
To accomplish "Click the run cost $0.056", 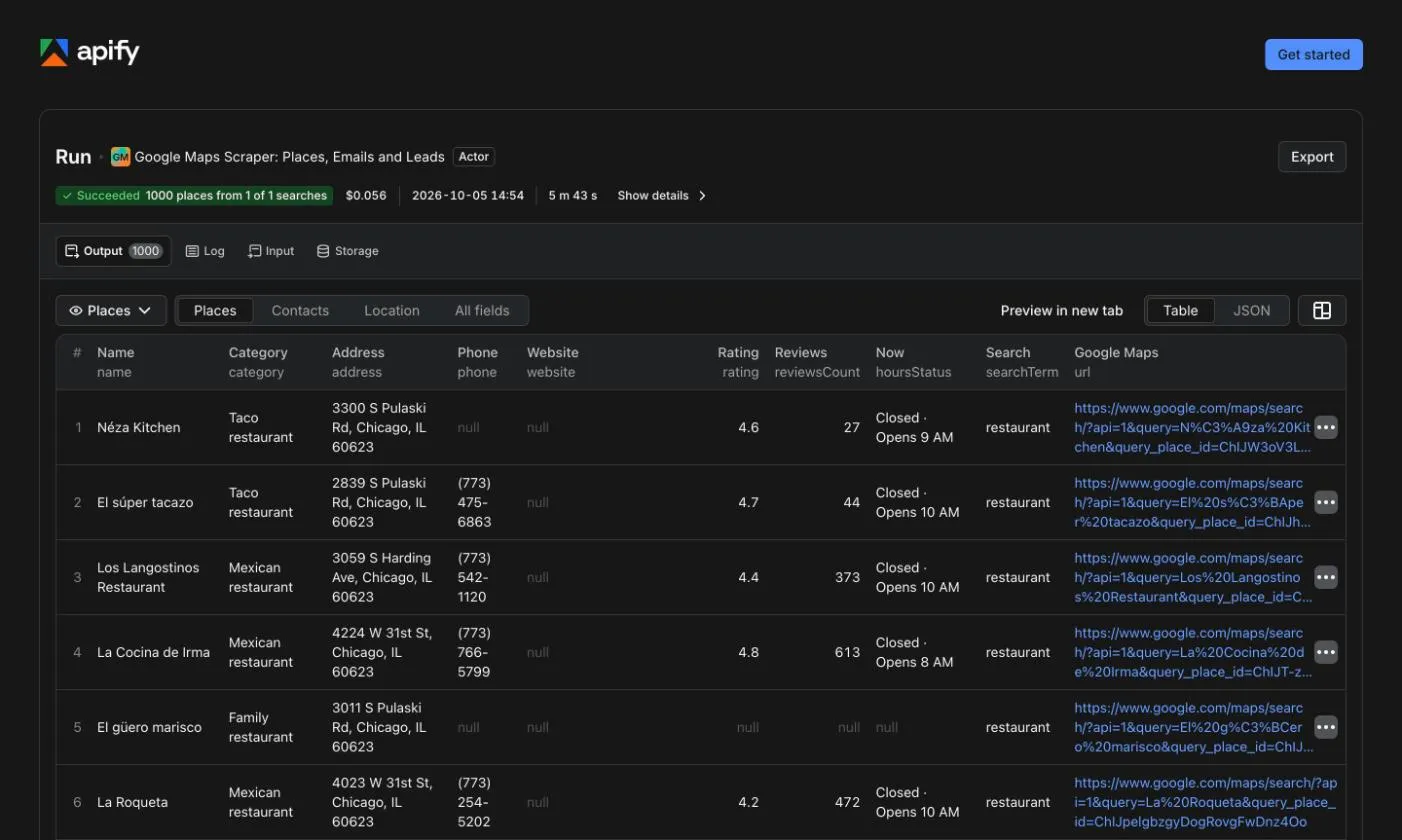I will (366, 196).
